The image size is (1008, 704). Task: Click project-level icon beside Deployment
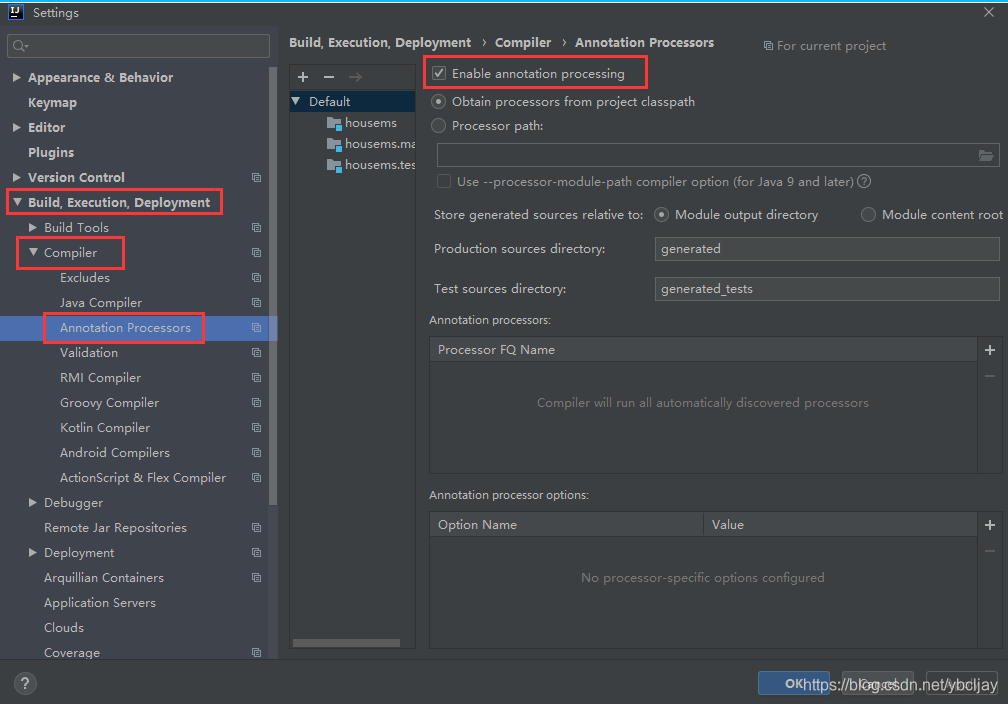coord(256,553)
